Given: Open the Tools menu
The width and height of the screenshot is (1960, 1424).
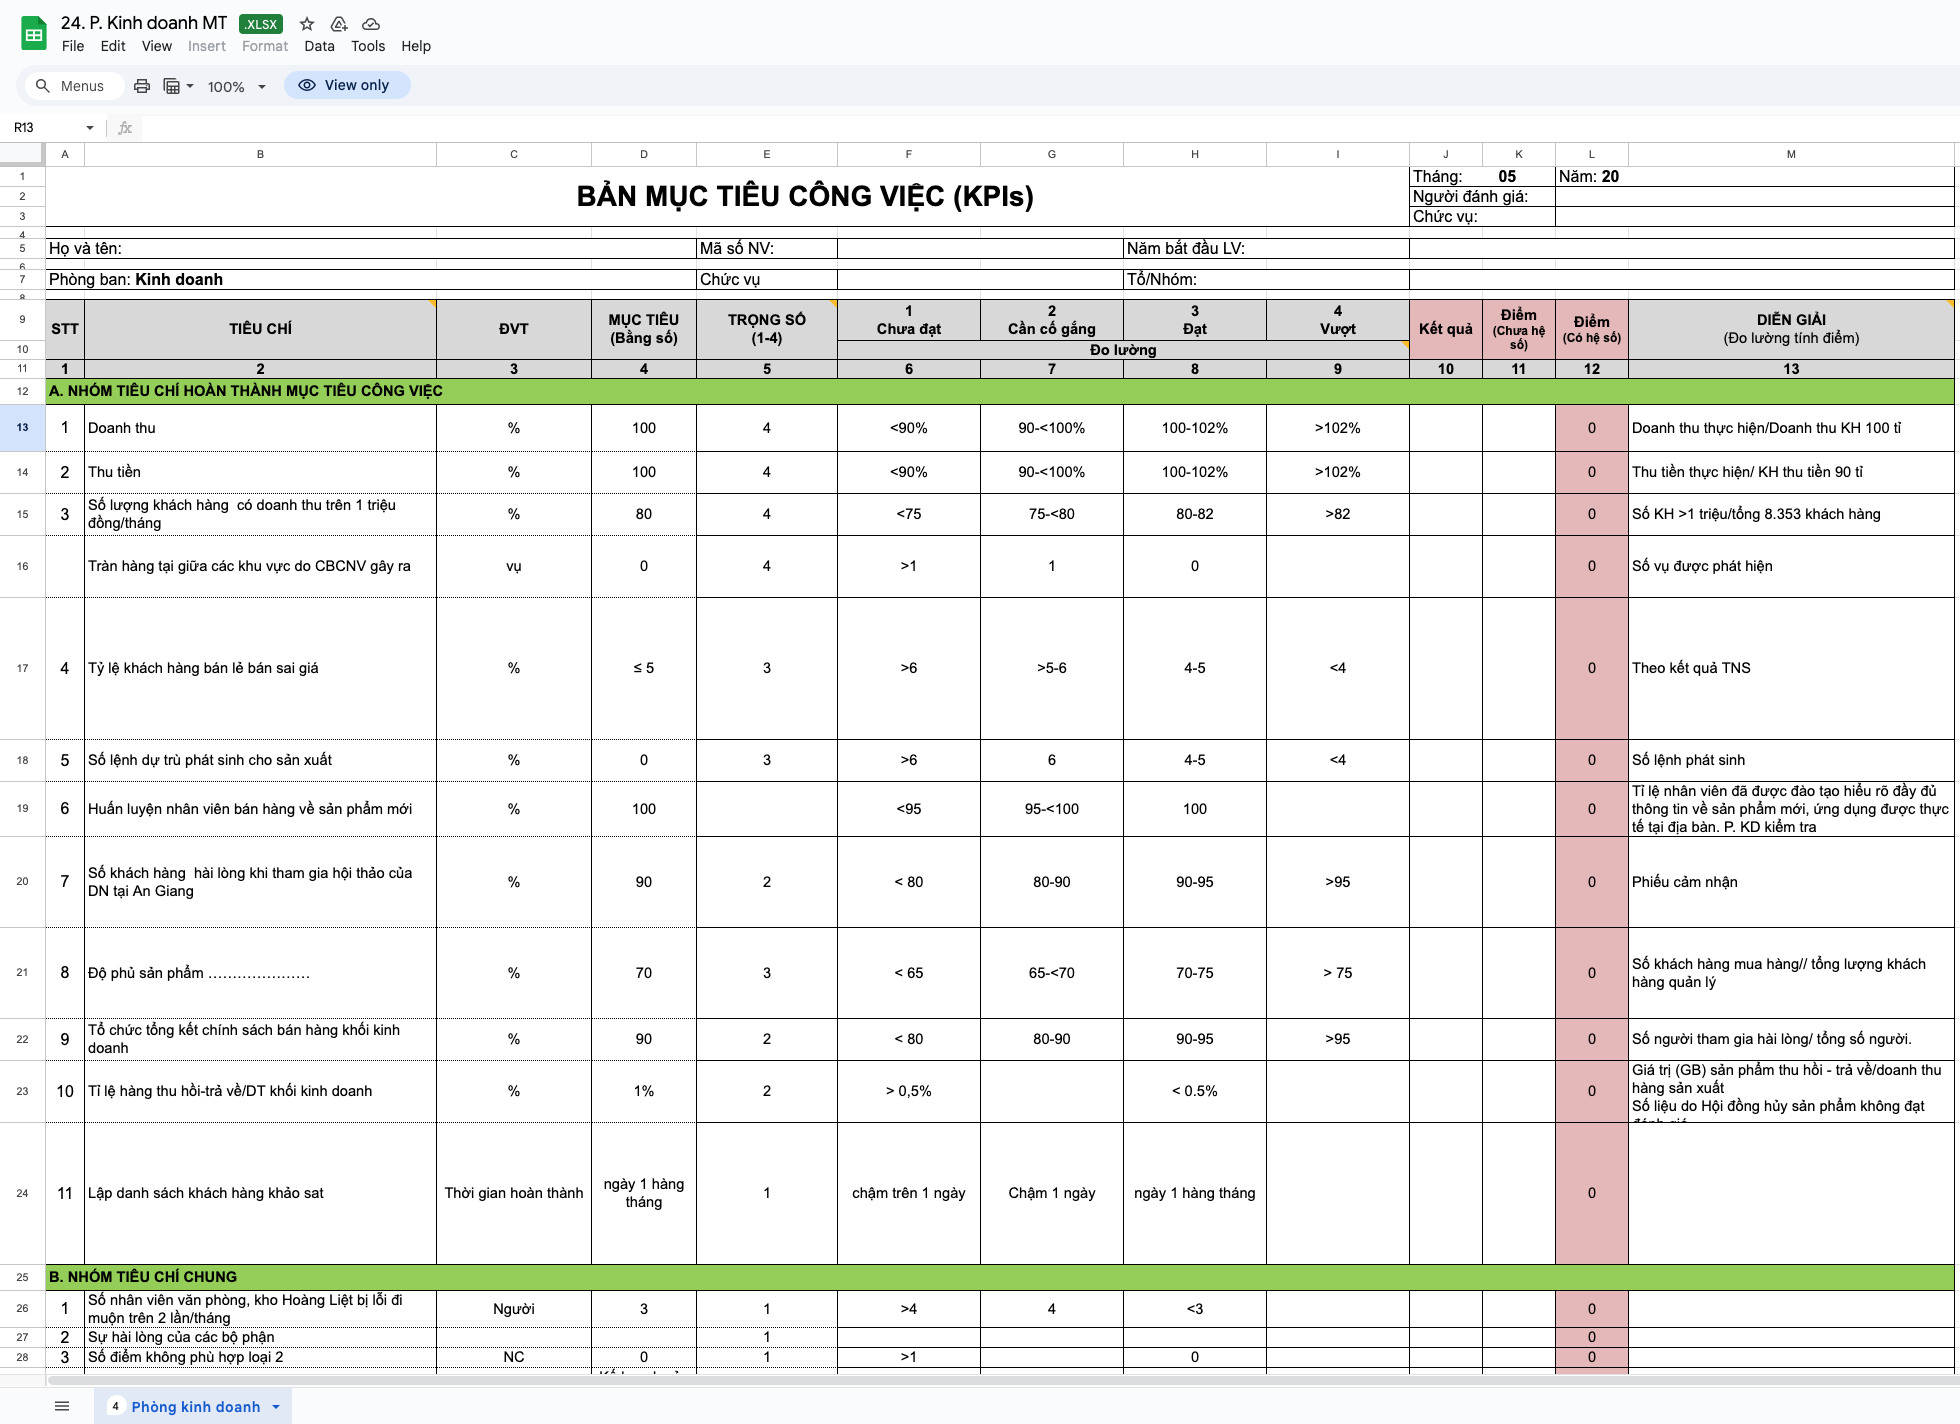Looking at the screenshot, I should 367,46.
